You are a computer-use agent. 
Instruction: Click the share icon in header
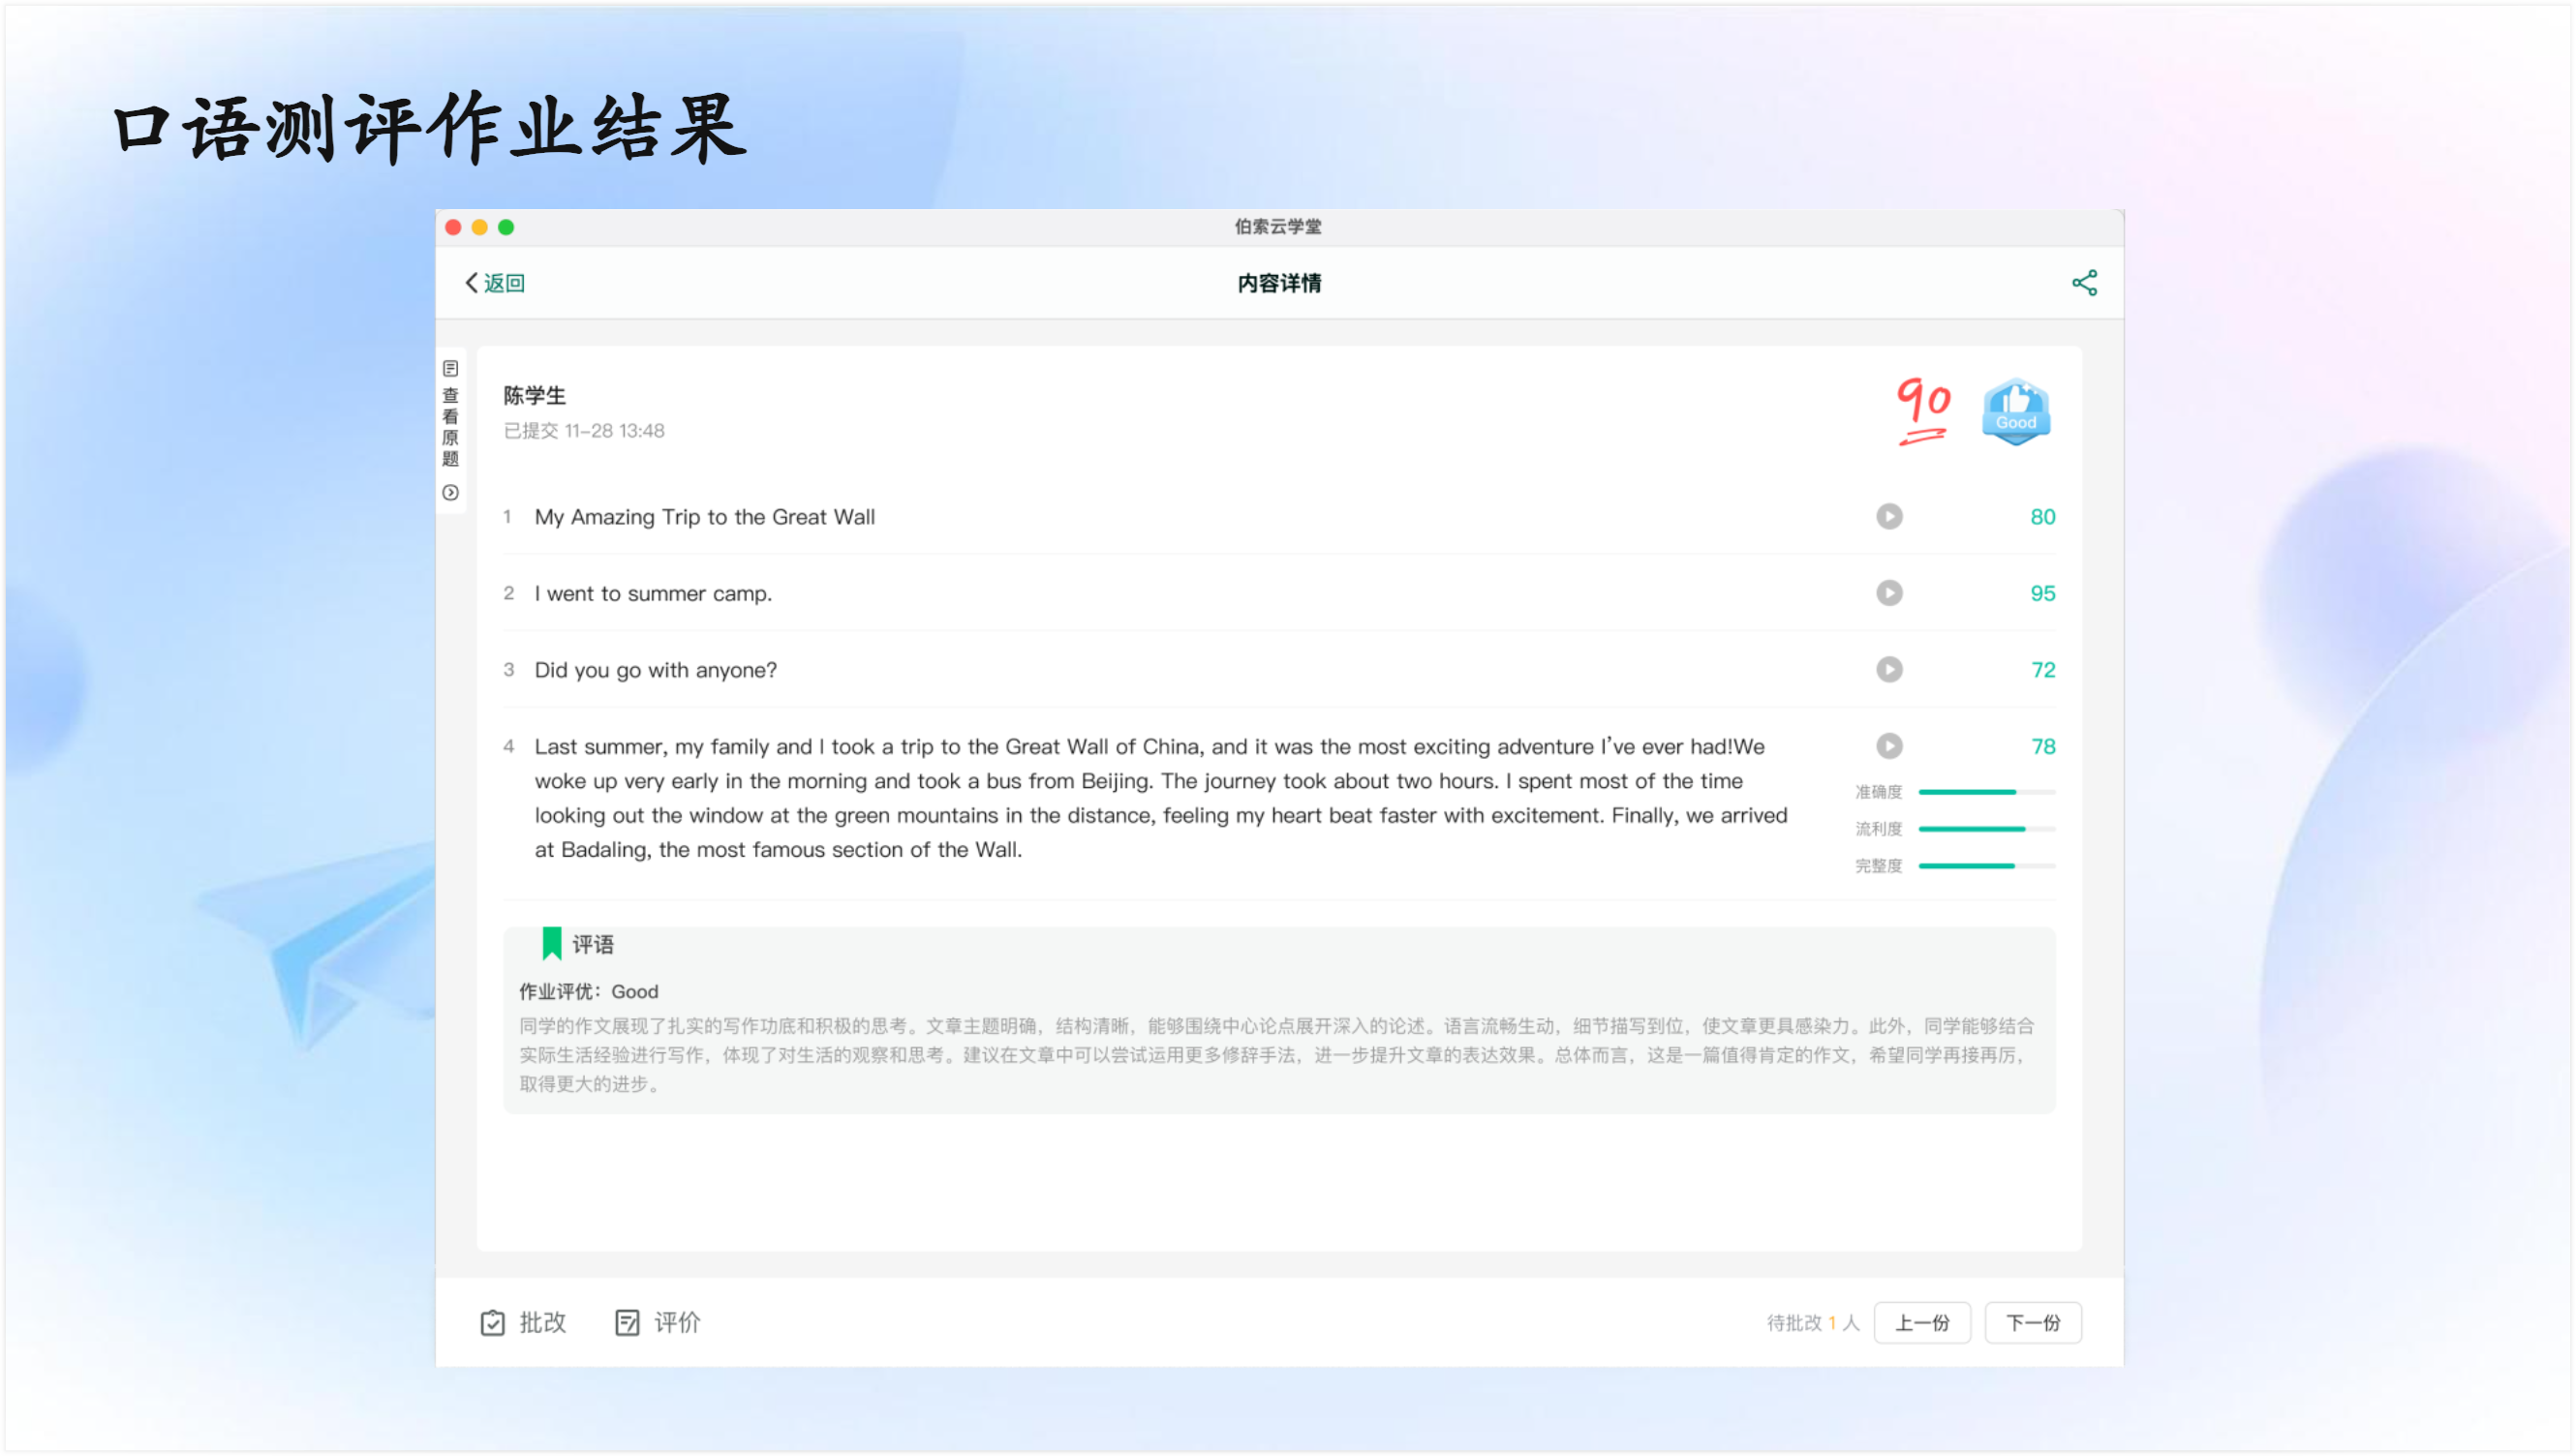pyautogui.click(x=2084, y=283)
